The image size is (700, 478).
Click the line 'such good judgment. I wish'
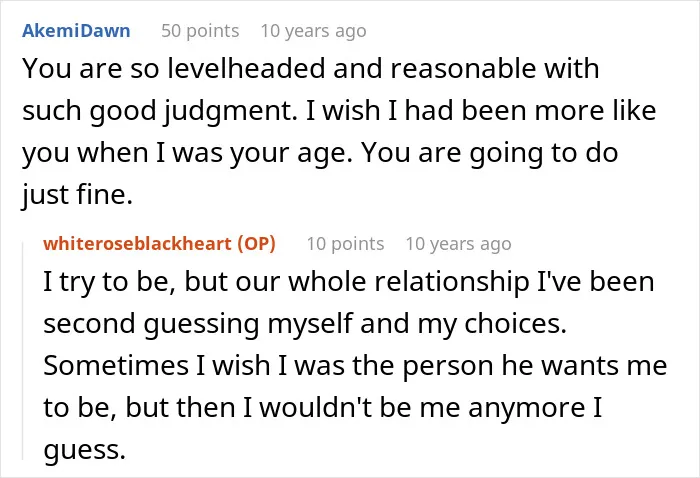point(339,111)
